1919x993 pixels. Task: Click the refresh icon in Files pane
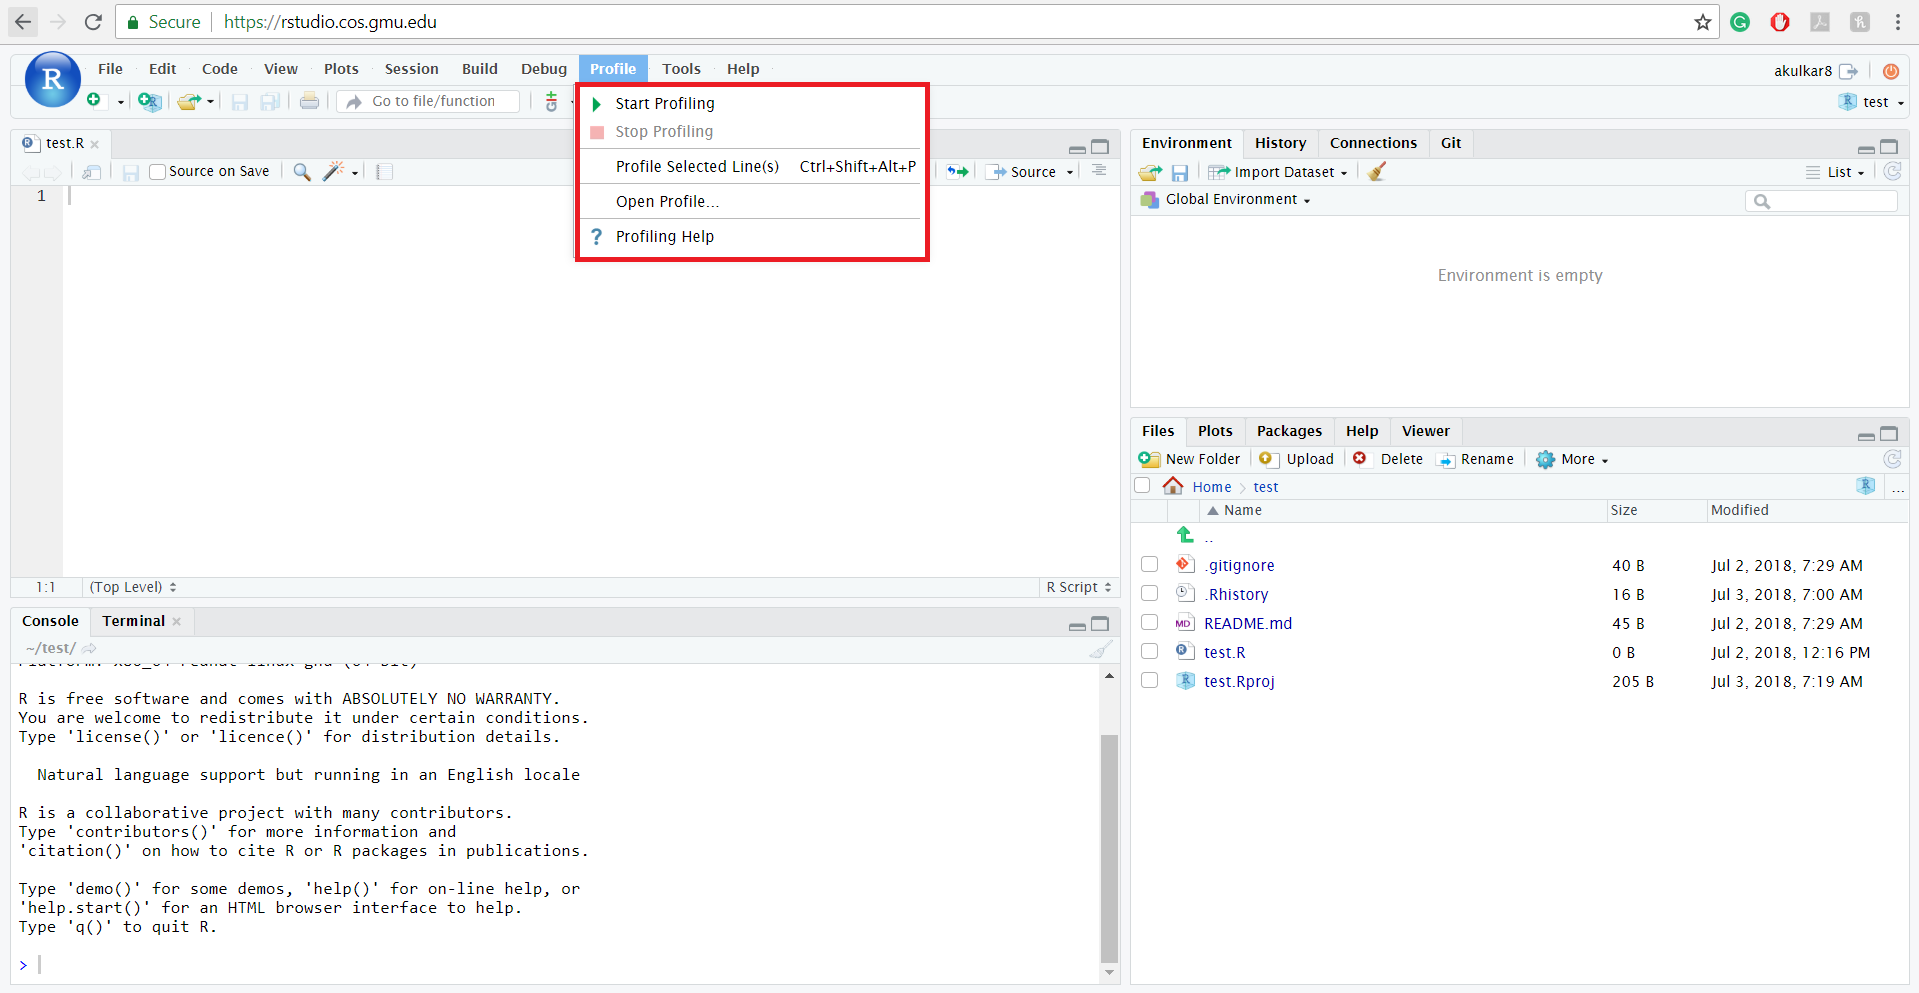click(x=1892, y=459)
